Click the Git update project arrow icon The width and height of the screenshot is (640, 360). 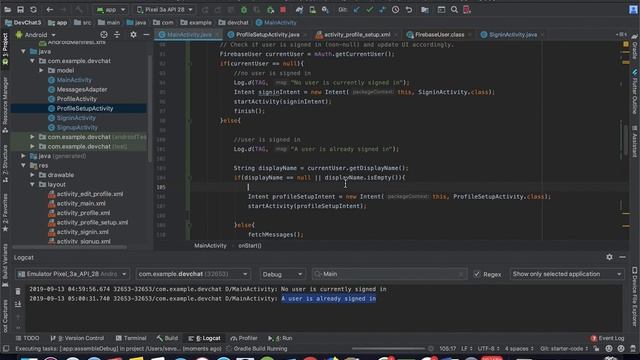click(356, 9)
